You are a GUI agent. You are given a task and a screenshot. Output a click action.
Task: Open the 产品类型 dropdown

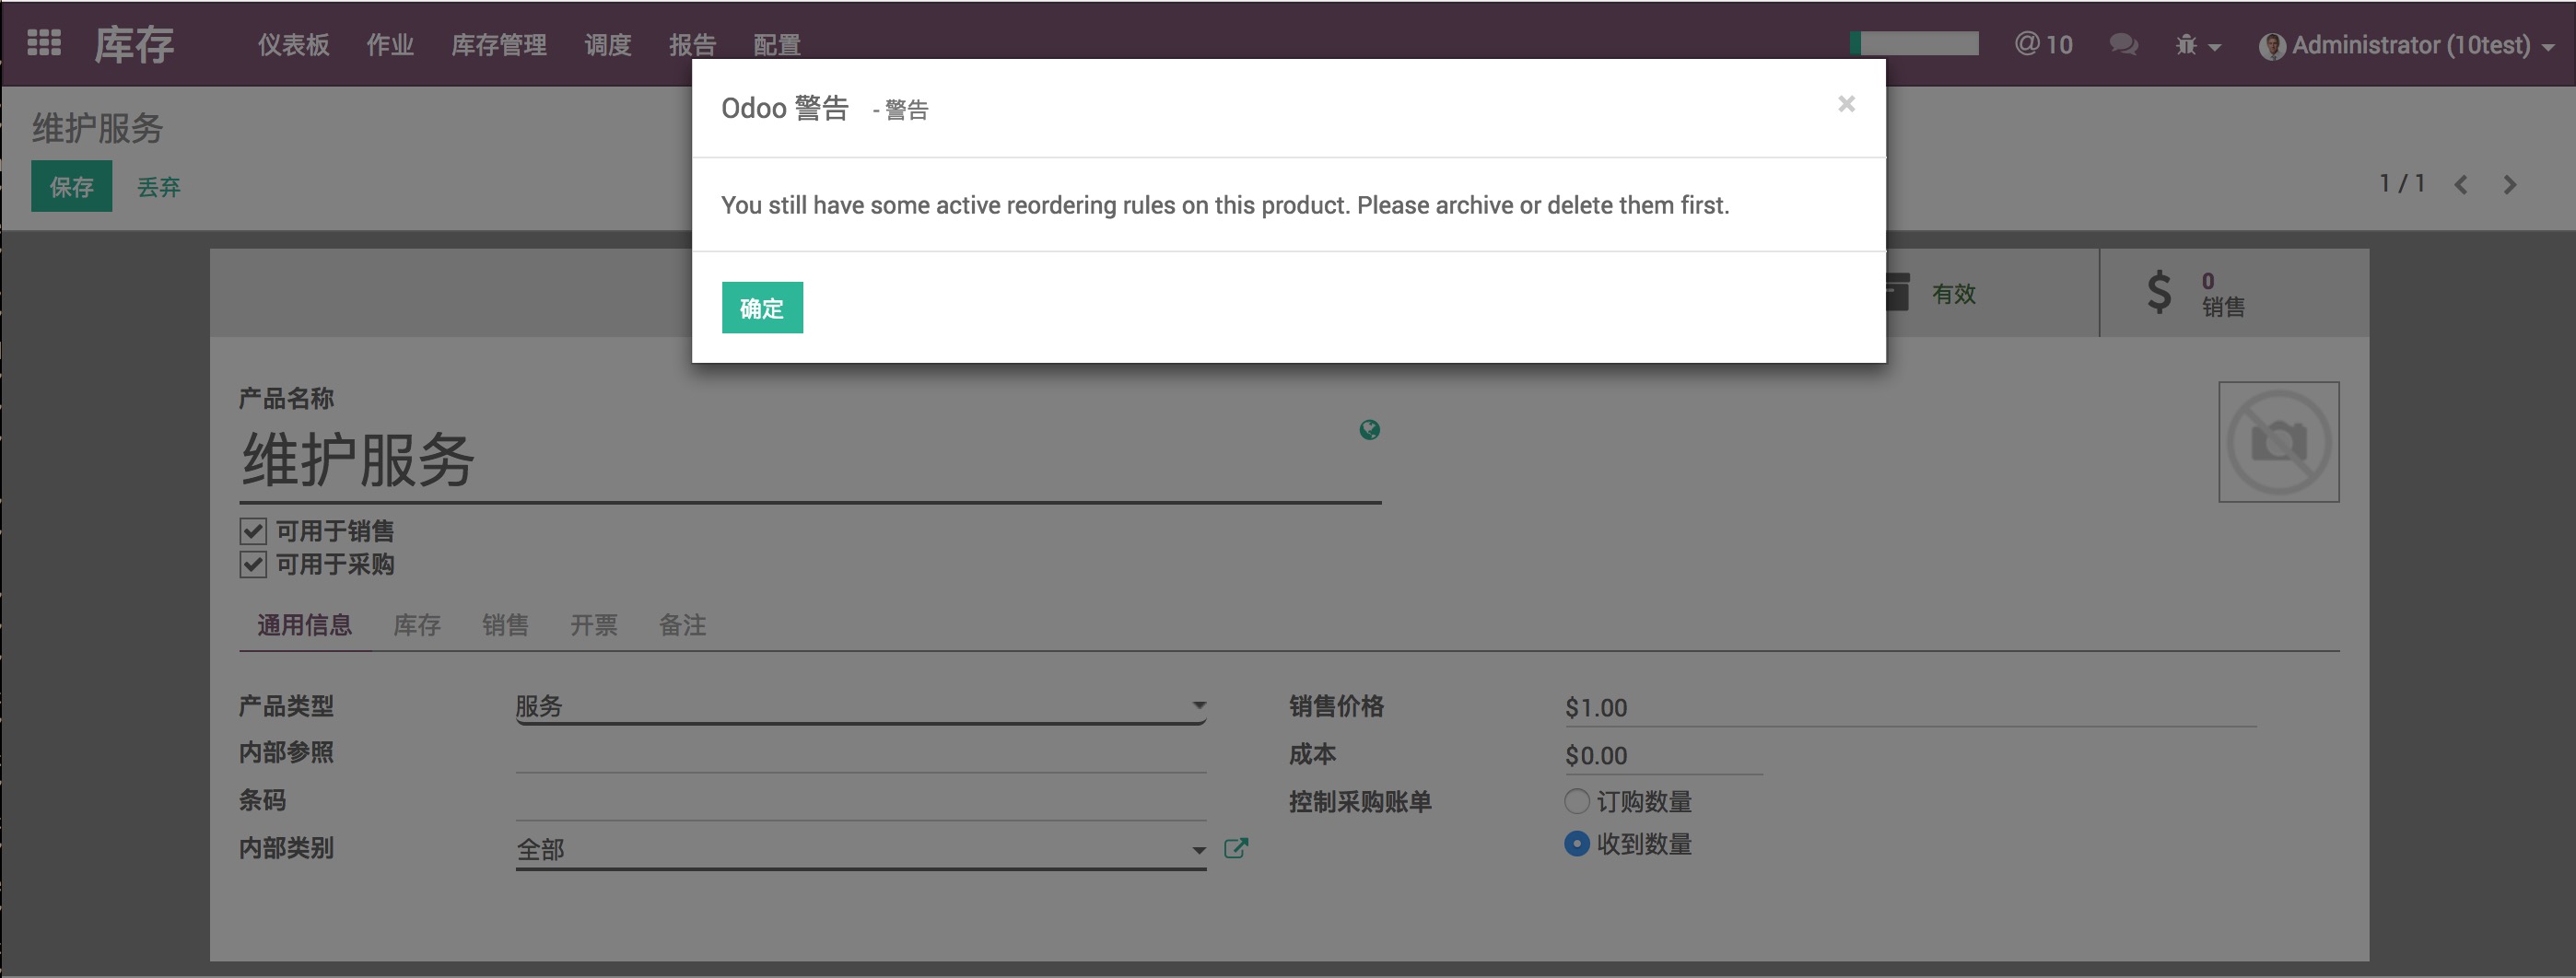1199,705
